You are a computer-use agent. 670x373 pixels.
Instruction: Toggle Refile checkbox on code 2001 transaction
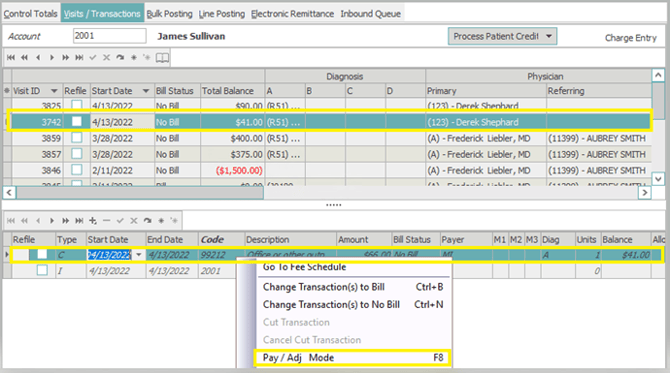[x=42, y=270]
